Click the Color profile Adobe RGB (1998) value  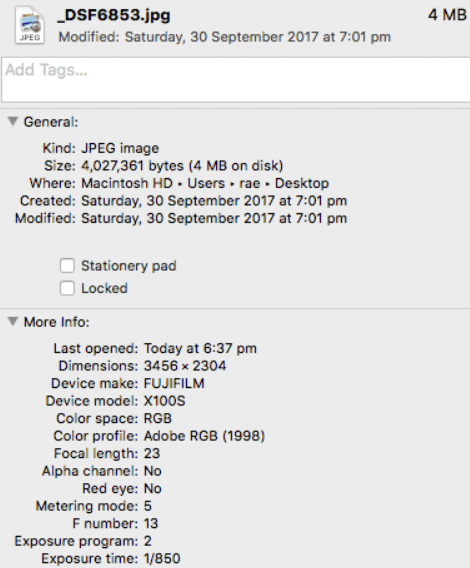click(204, 436)
